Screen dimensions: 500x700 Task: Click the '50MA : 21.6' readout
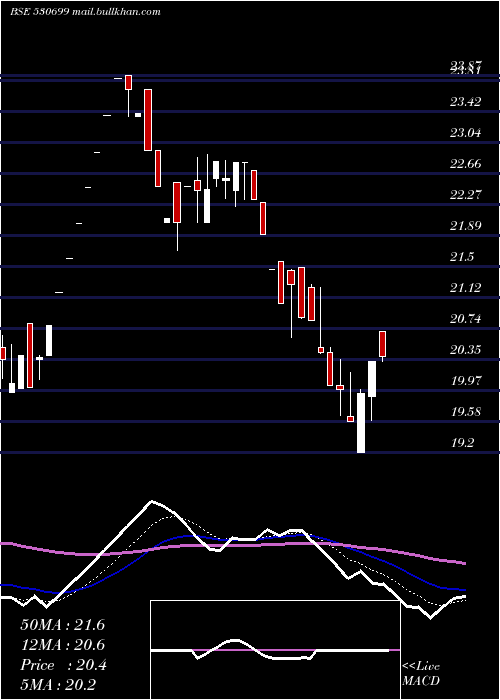62,624
